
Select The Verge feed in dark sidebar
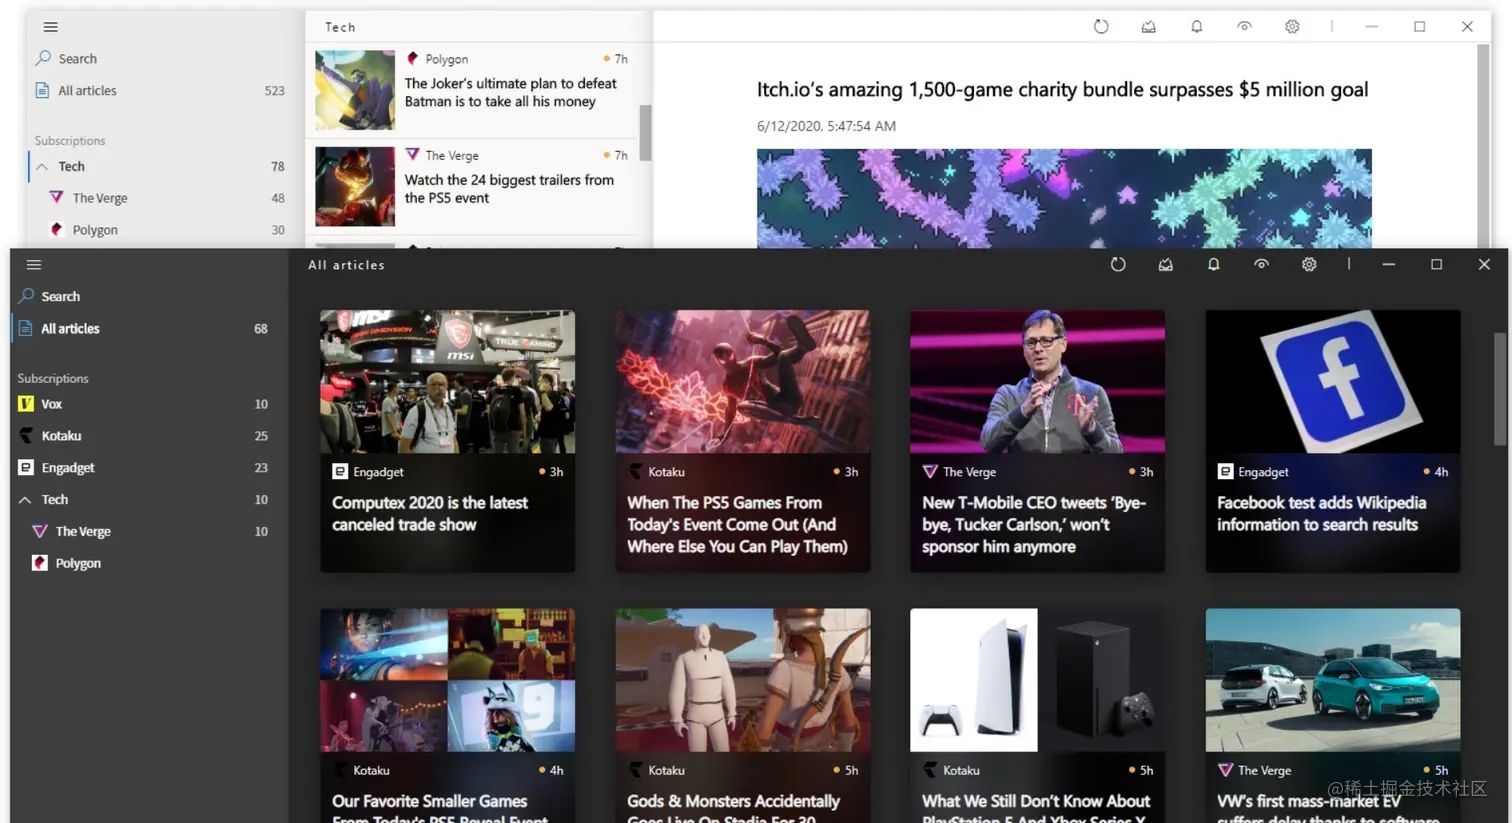pyautogui.click(x=150, y=531)
